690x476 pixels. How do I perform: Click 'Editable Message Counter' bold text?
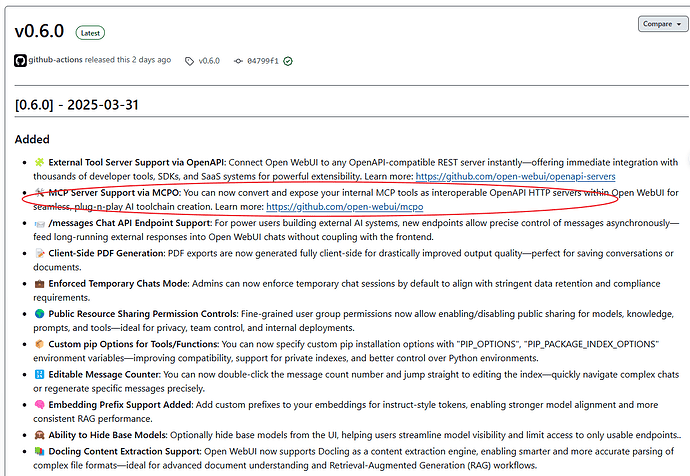(x=105, y=374)
